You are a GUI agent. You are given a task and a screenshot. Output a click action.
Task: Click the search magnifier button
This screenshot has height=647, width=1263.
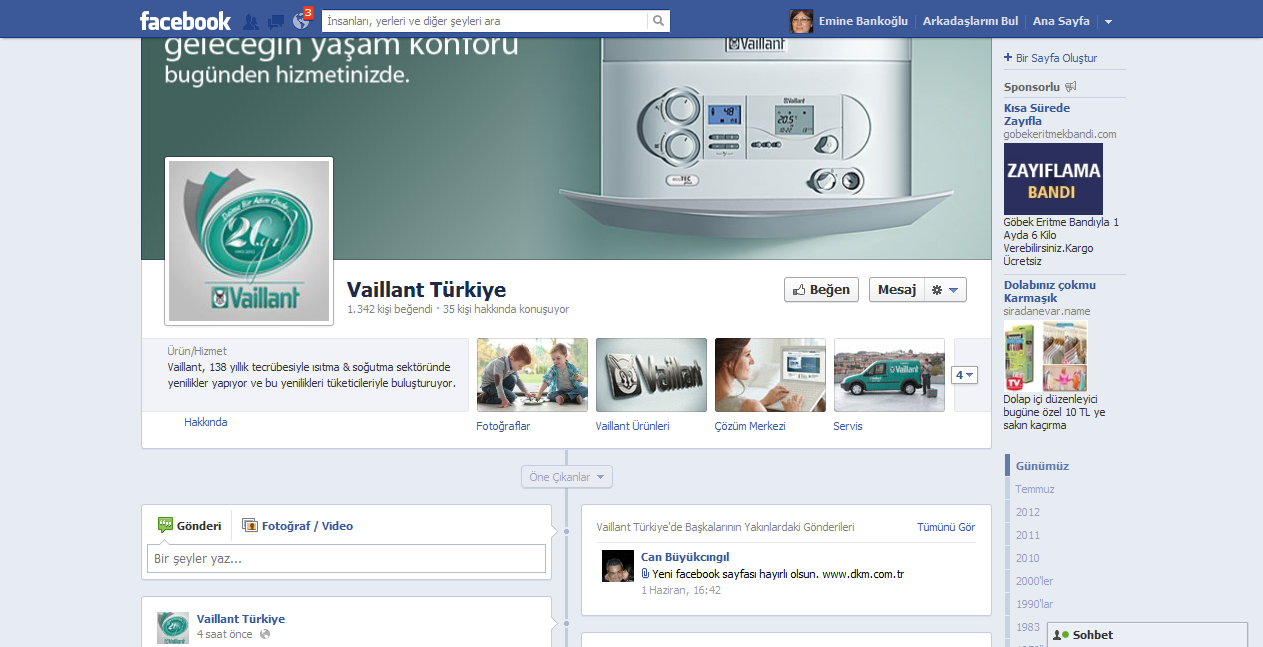(x=658, y=21)
